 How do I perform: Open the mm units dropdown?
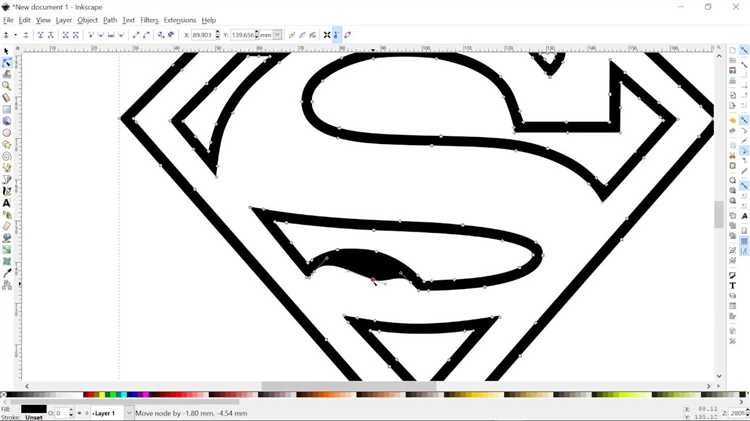277,35
